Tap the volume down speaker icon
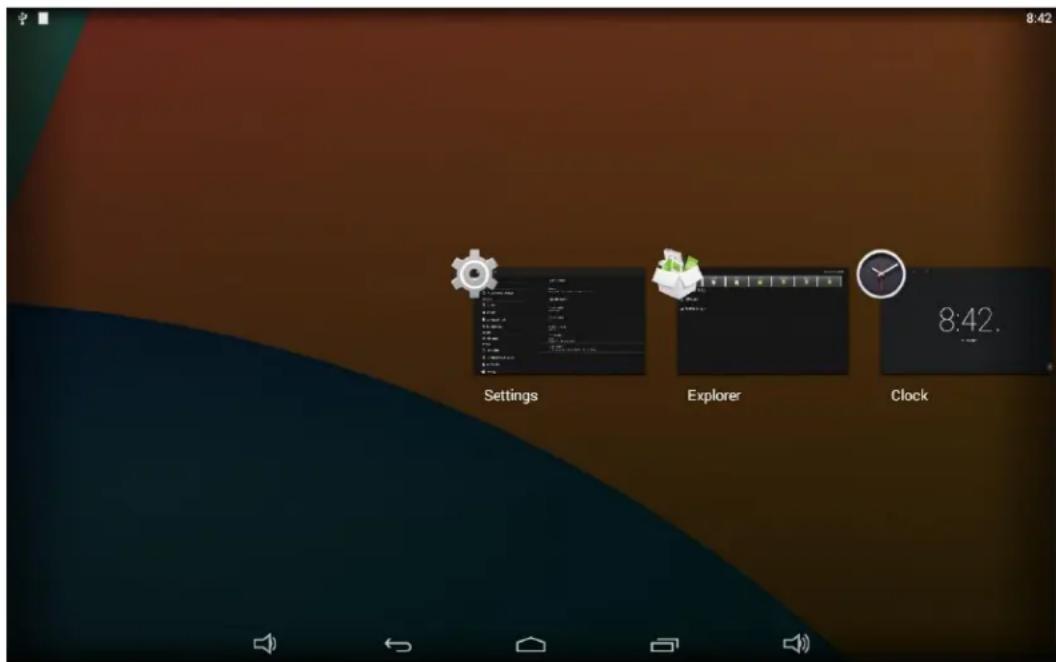Viewport: 1056px width, 662px height. click(265, 644)
